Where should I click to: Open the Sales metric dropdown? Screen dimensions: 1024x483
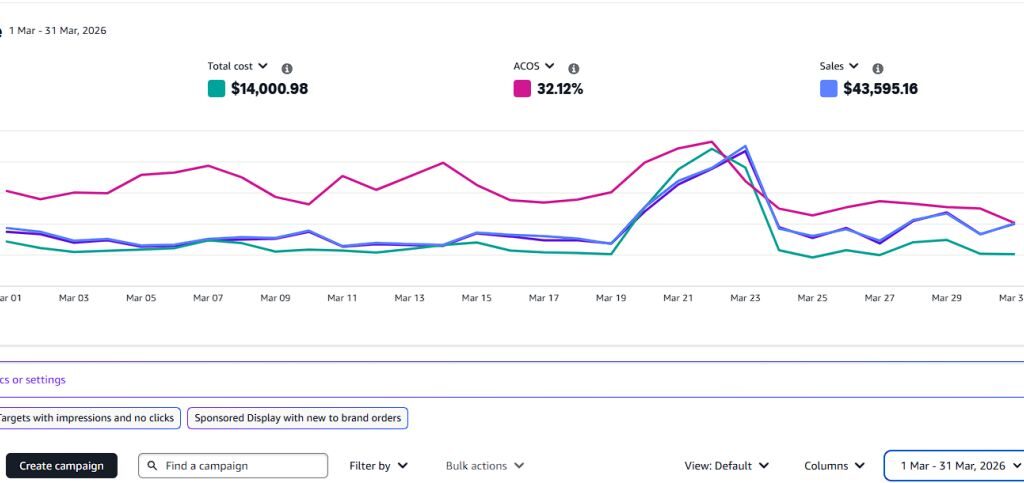839,66
